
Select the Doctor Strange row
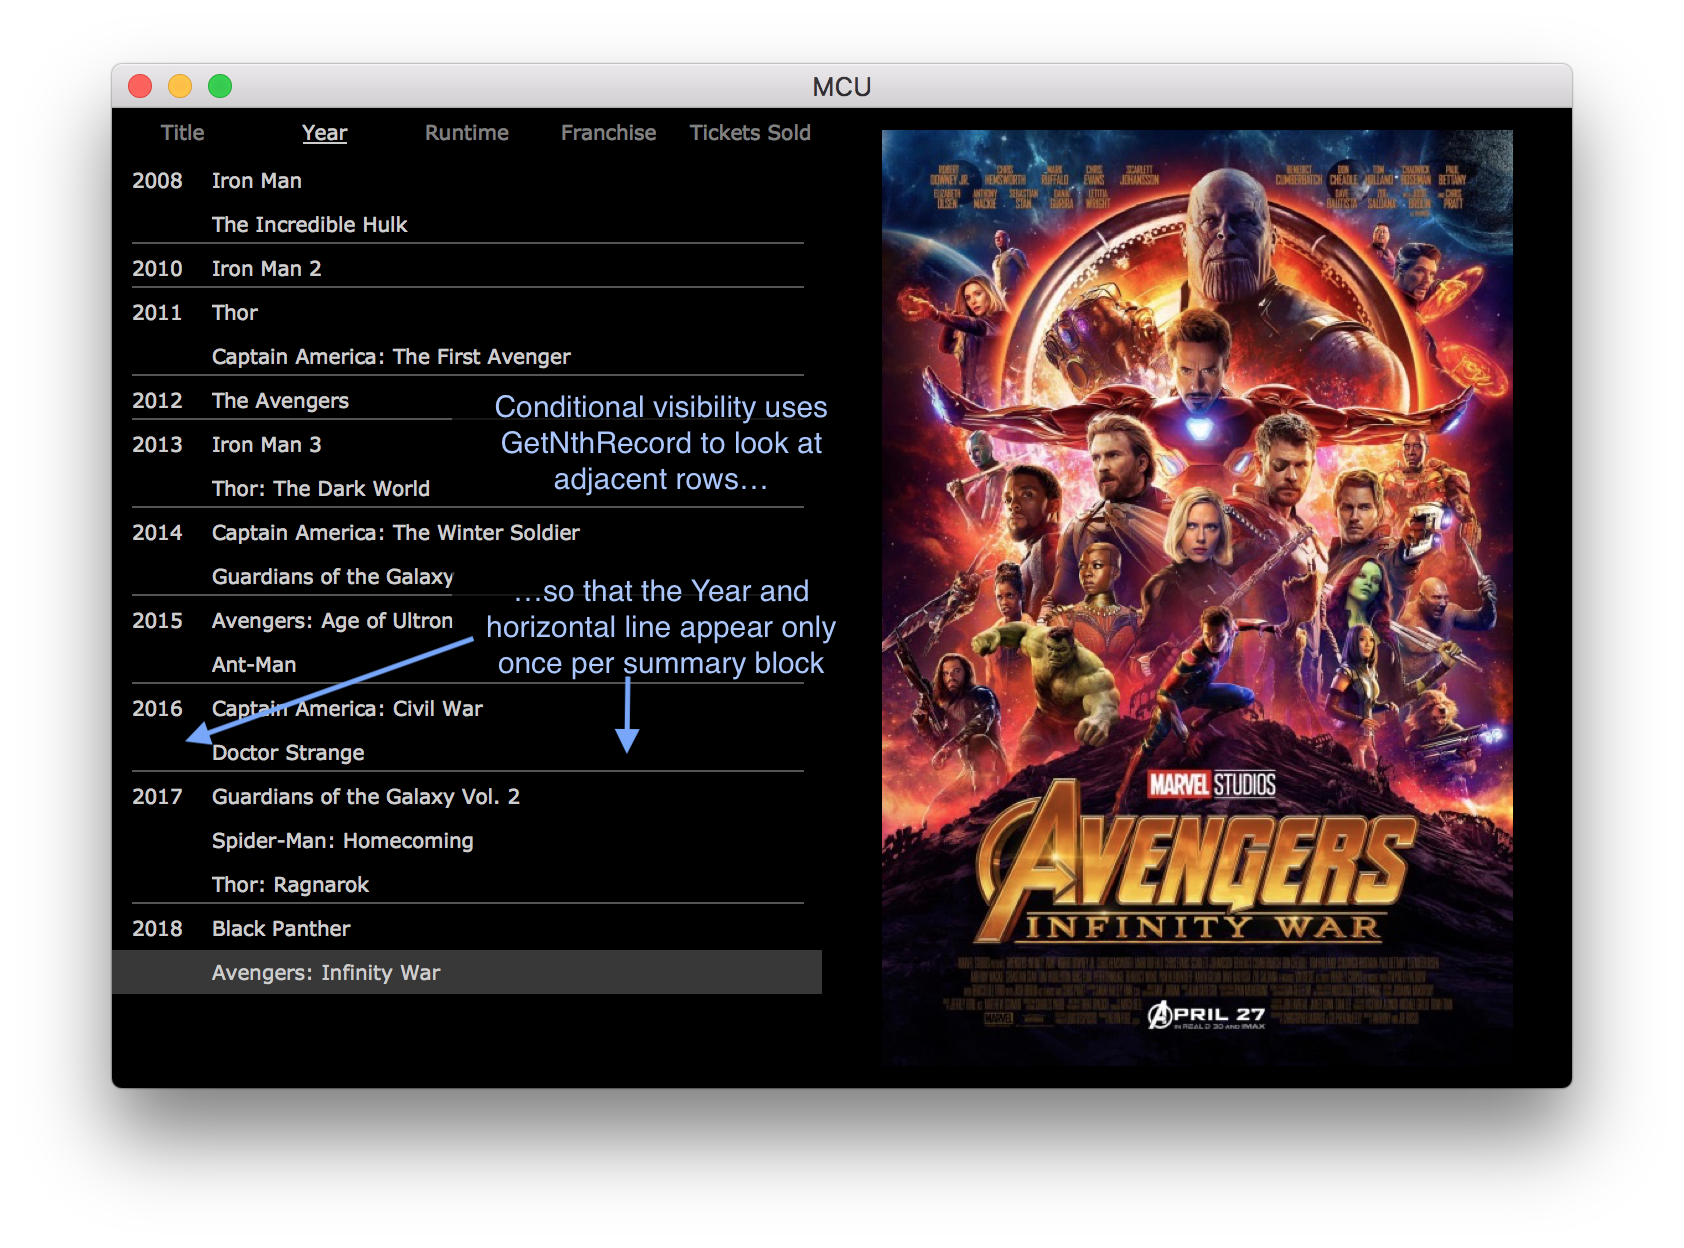[x=288, y=753]
